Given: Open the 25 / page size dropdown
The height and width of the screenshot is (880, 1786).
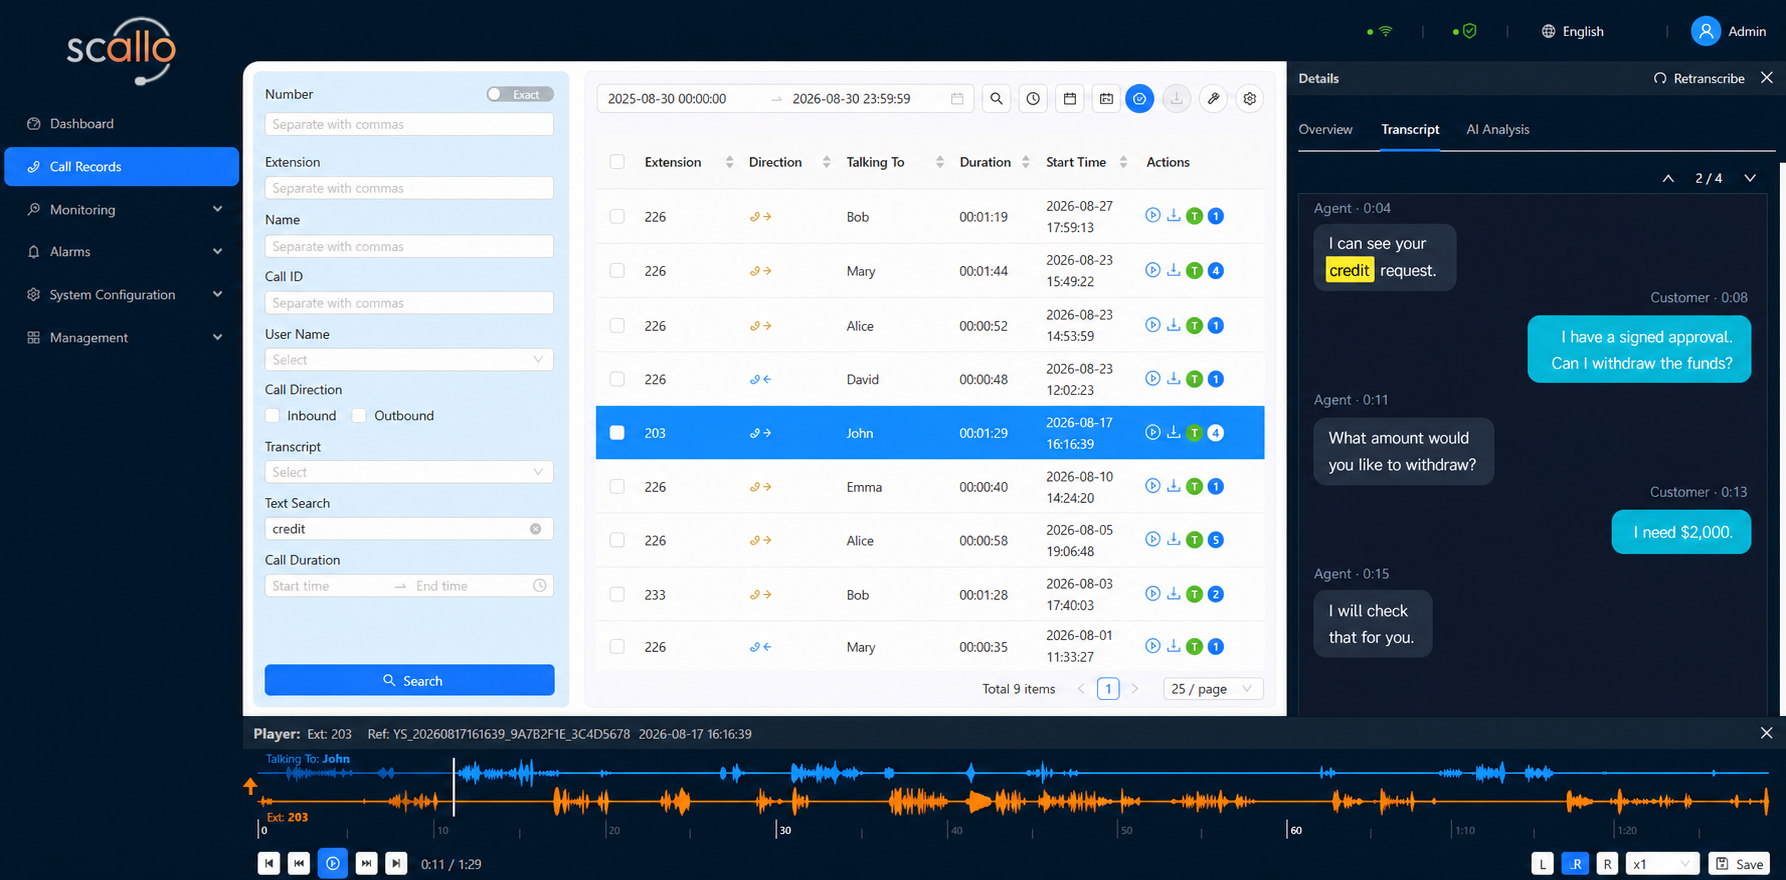Looking at the screenshot, I should coord(1213,689).
